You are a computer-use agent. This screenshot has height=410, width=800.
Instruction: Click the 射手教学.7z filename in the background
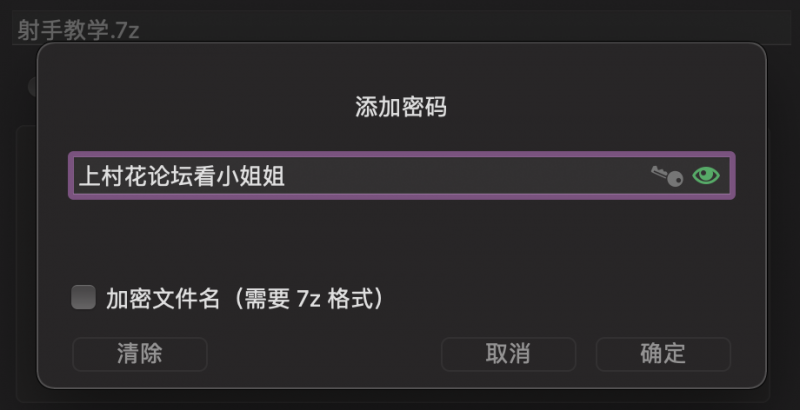78,29
